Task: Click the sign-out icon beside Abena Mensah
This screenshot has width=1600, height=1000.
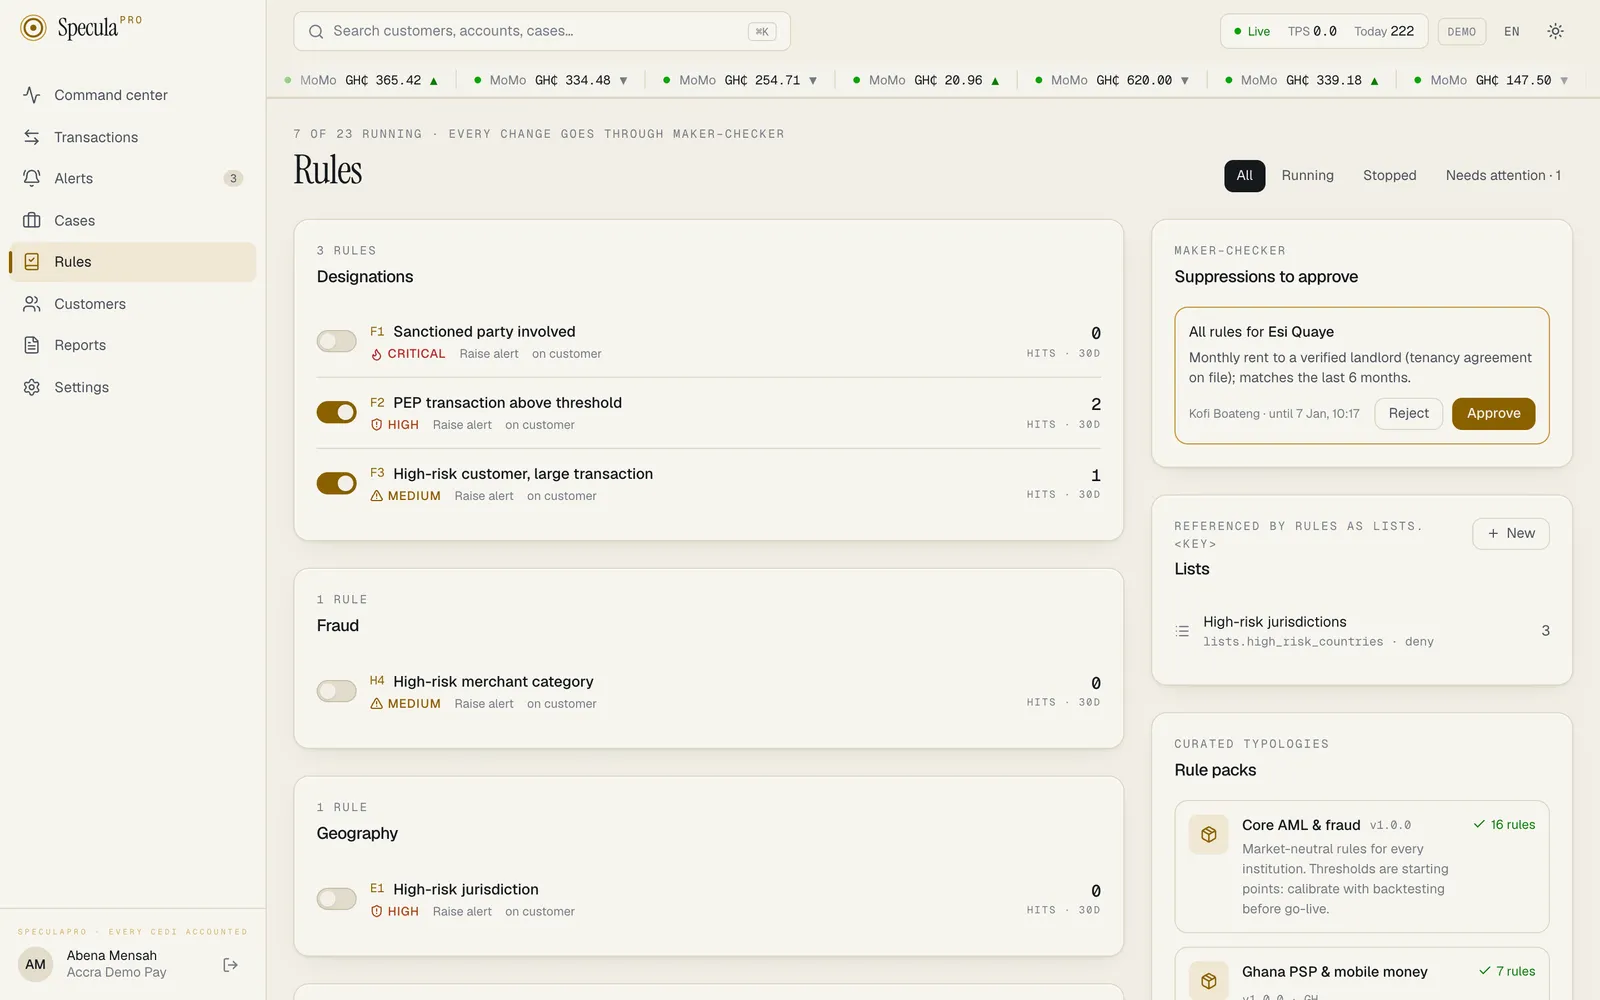Action: pos(231,965)
